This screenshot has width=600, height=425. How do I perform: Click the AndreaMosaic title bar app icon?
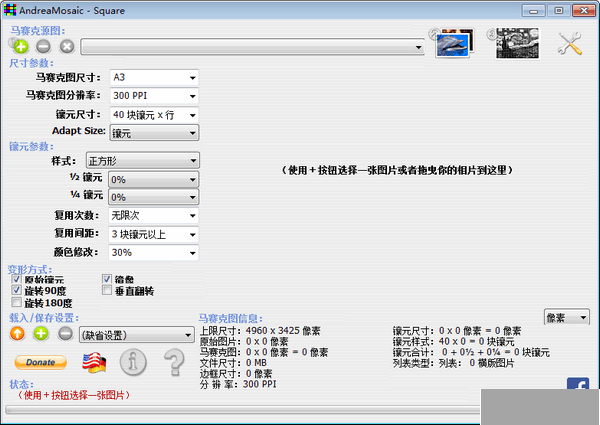(x=10, y=10)
